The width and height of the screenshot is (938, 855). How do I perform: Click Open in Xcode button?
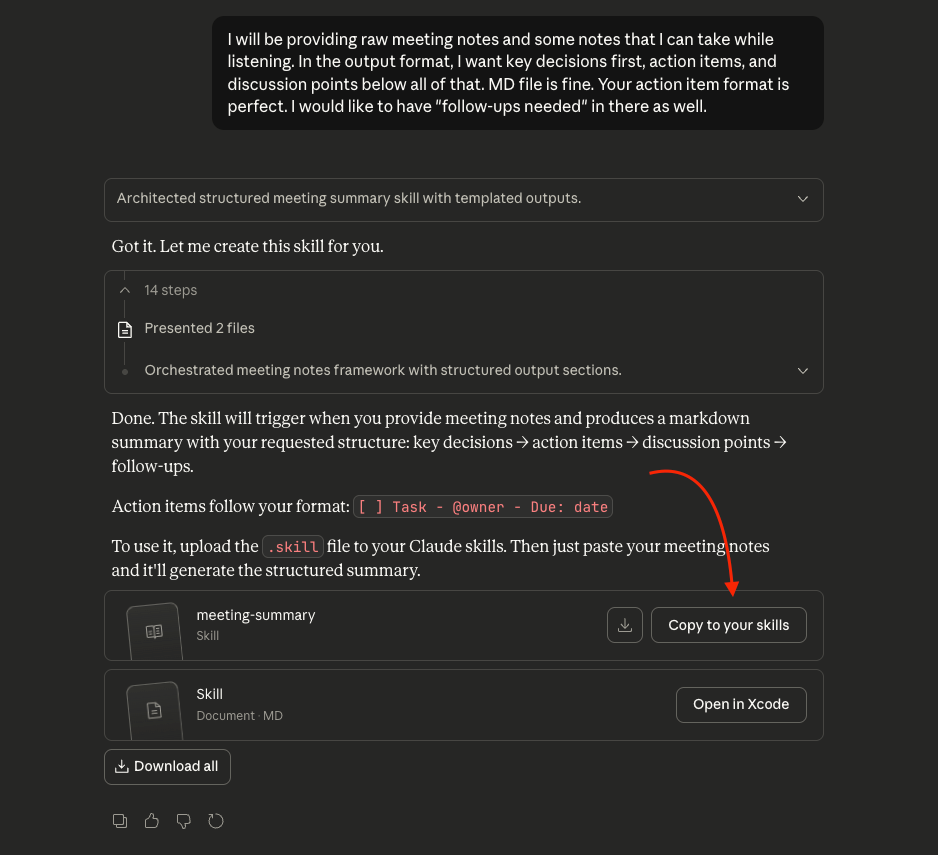tap(741, 705)
